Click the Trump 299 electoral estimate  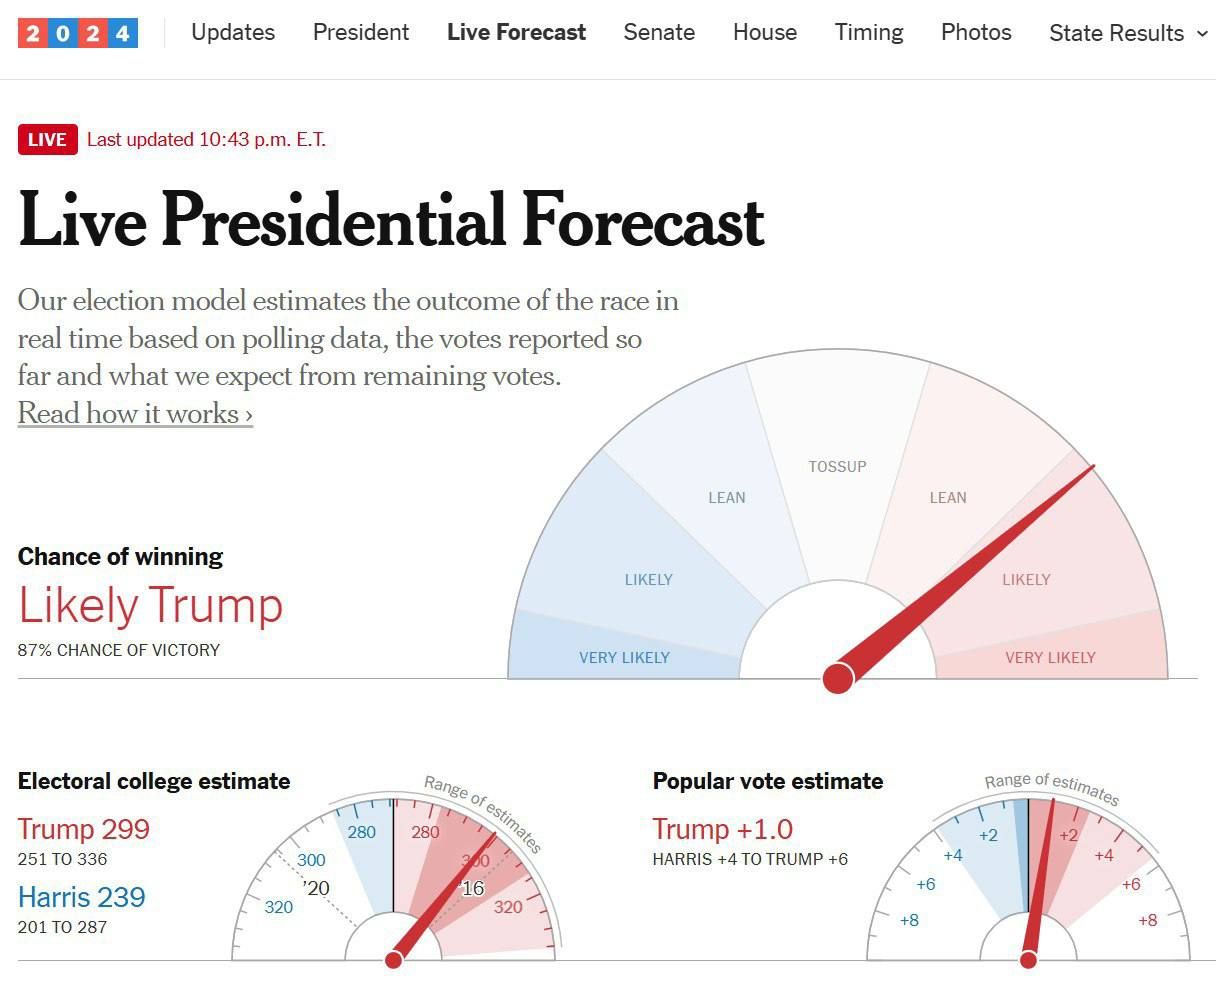[x=84, y=829]
